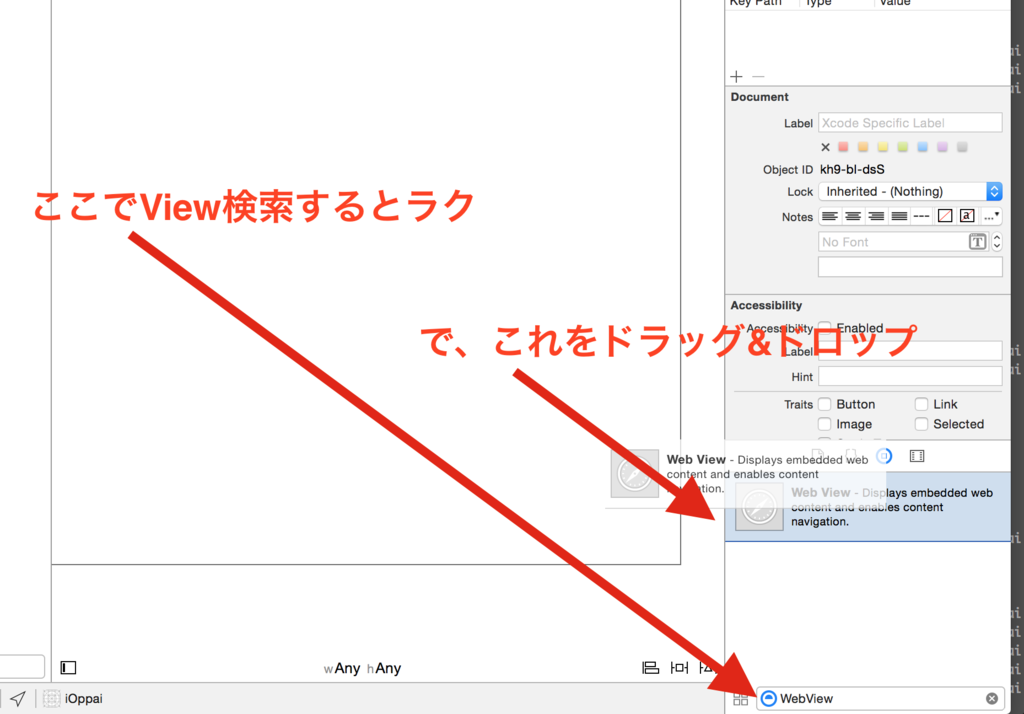Center-align the notes text
This screenshot has height=714, width=1024.
(853, 216)
